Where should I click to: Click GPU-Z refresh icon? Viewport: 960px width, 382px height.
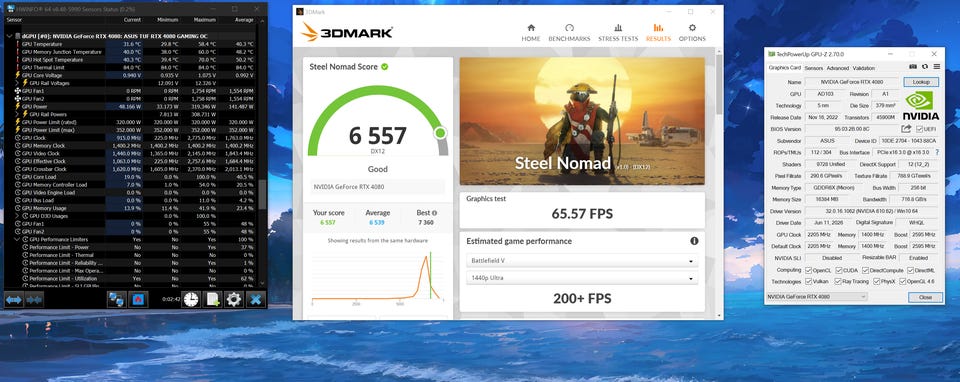(x=924, y=67)
